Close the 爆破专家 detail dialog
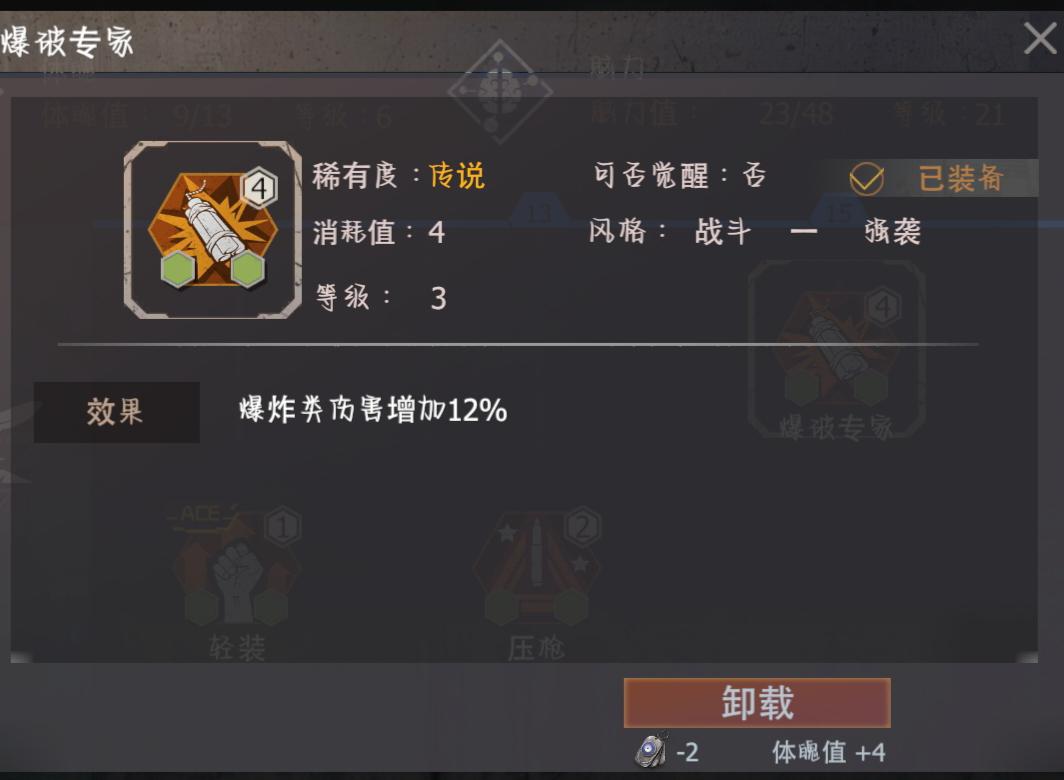The image size is (1064, 780). pos(1040,38)
